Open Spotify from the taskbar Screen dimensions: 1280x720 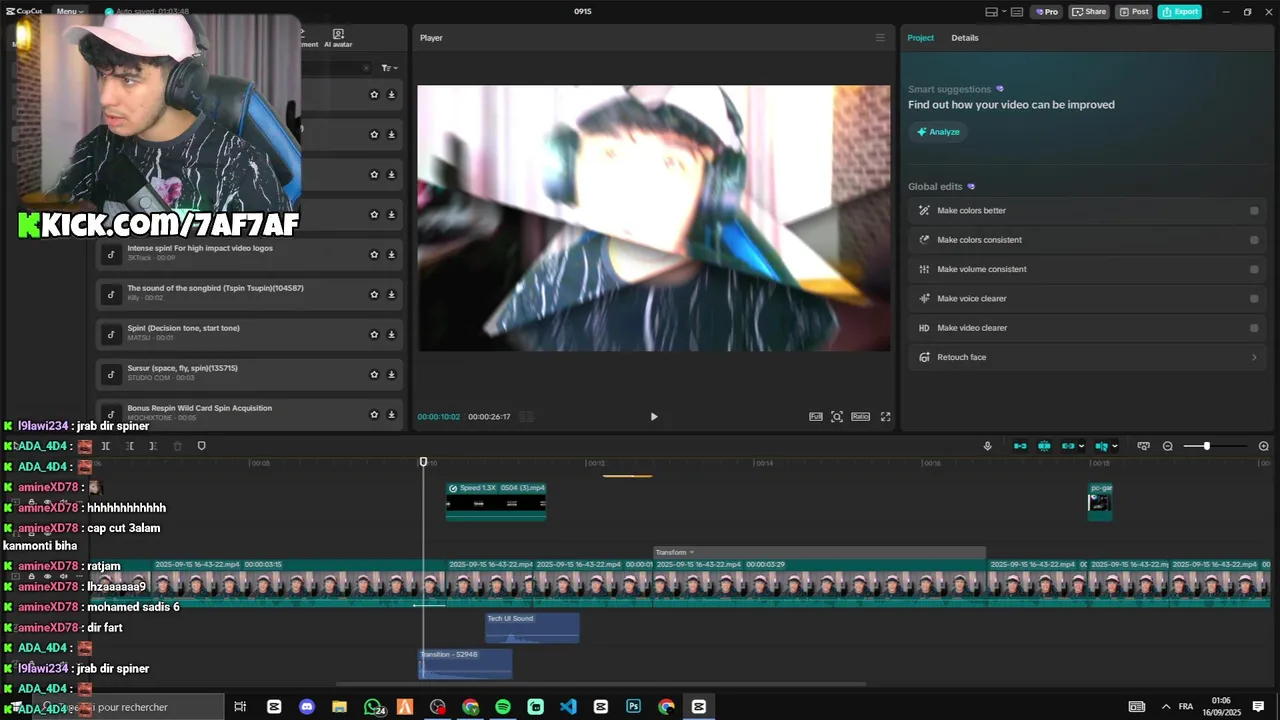pos(503,707)
